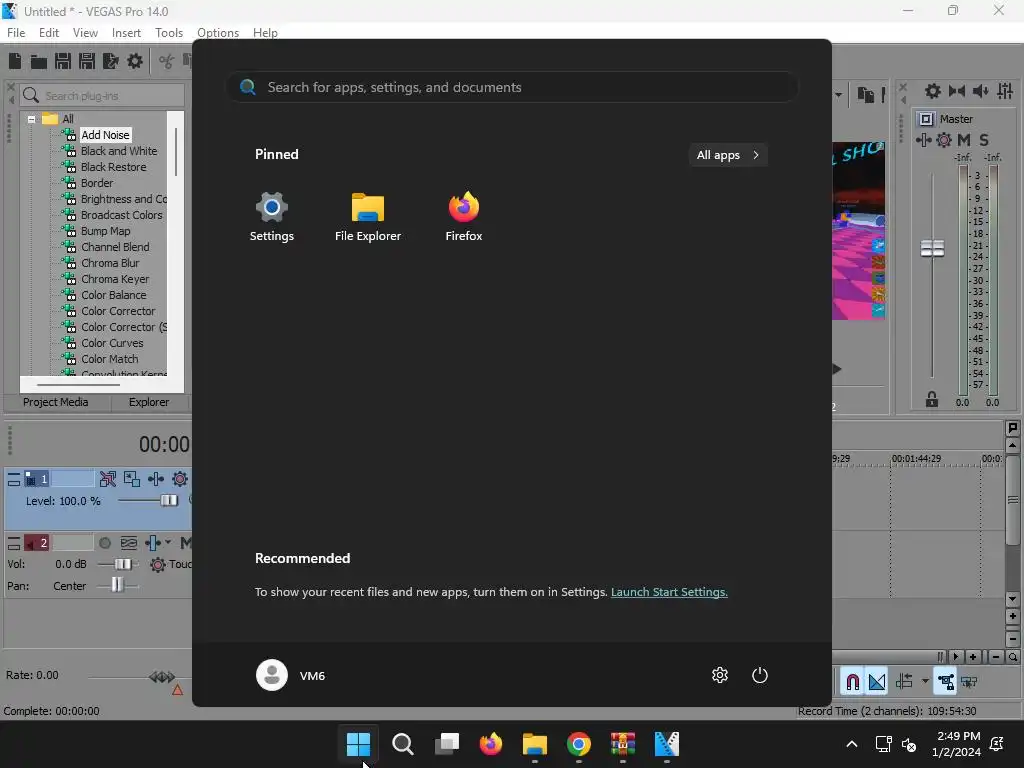Invert phase on audio track 2
The width and height of the screenshot is (1024, 768).
pos(129,543)
